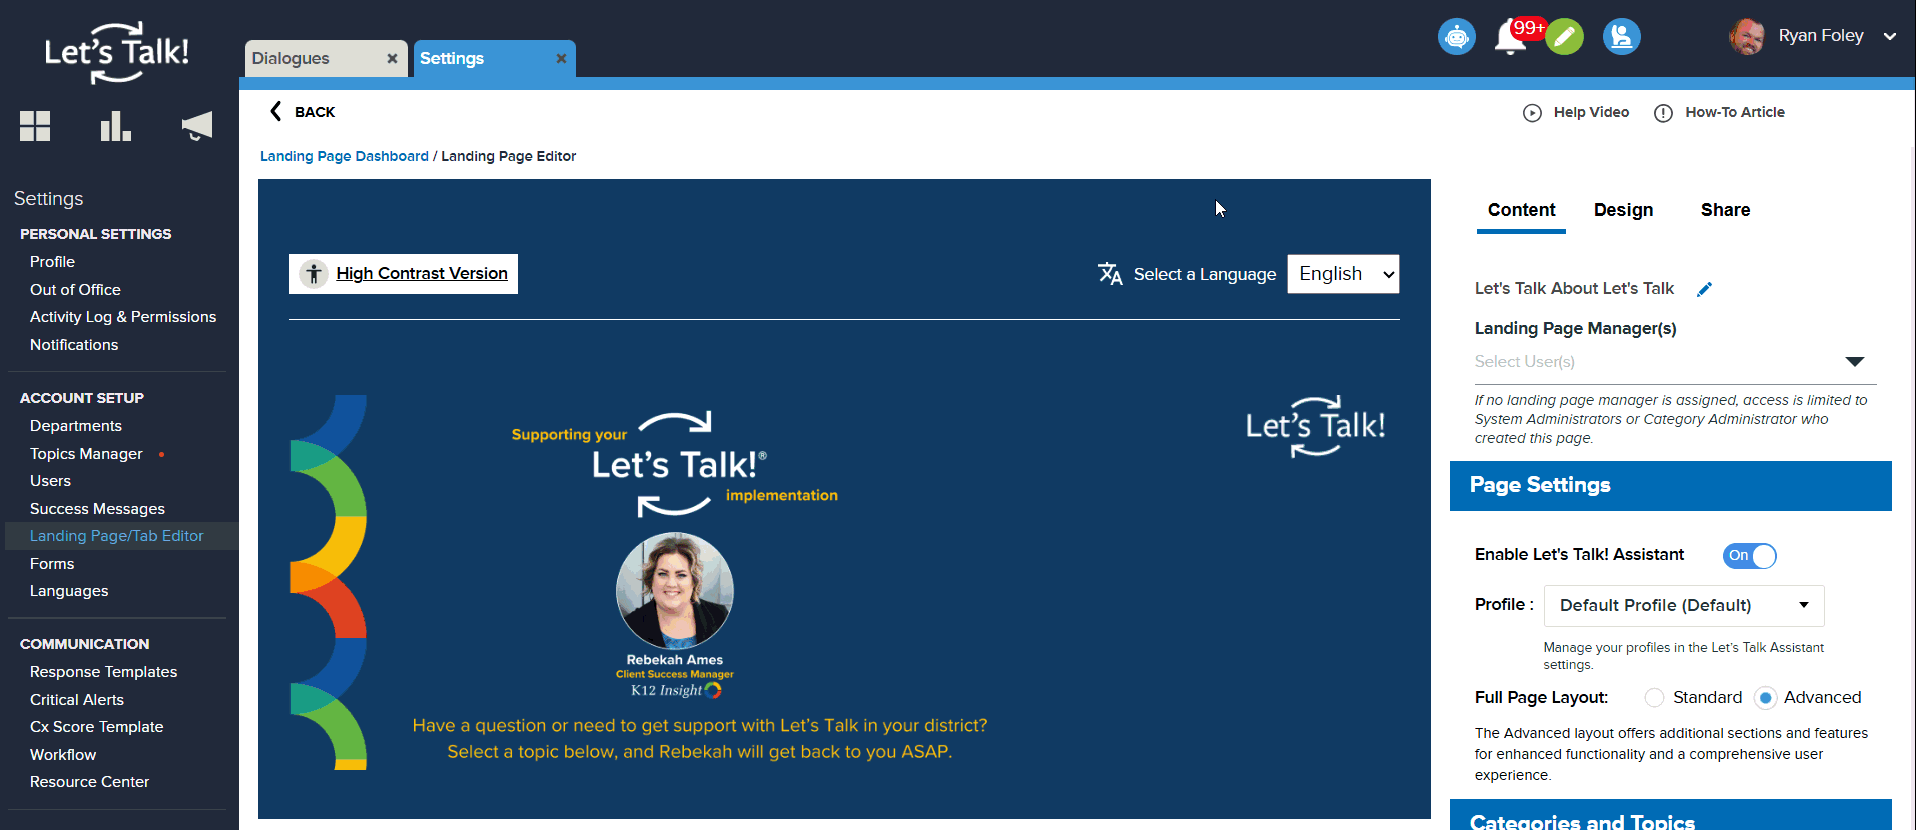Open Activity Log & Permissions
The width and height of the screenshot is (1916, 830).
(123, 317)
